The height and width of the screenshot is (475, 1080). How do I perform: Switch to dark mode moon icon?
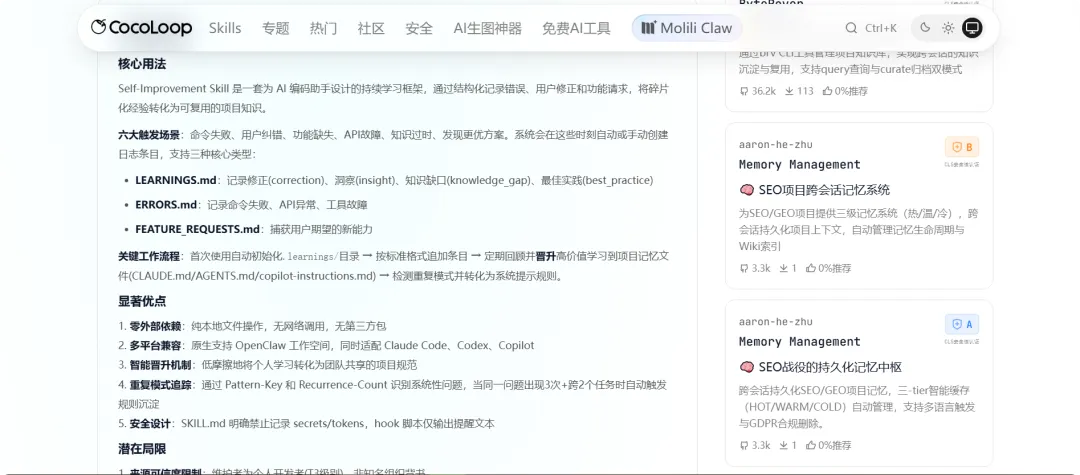(925, 28)
